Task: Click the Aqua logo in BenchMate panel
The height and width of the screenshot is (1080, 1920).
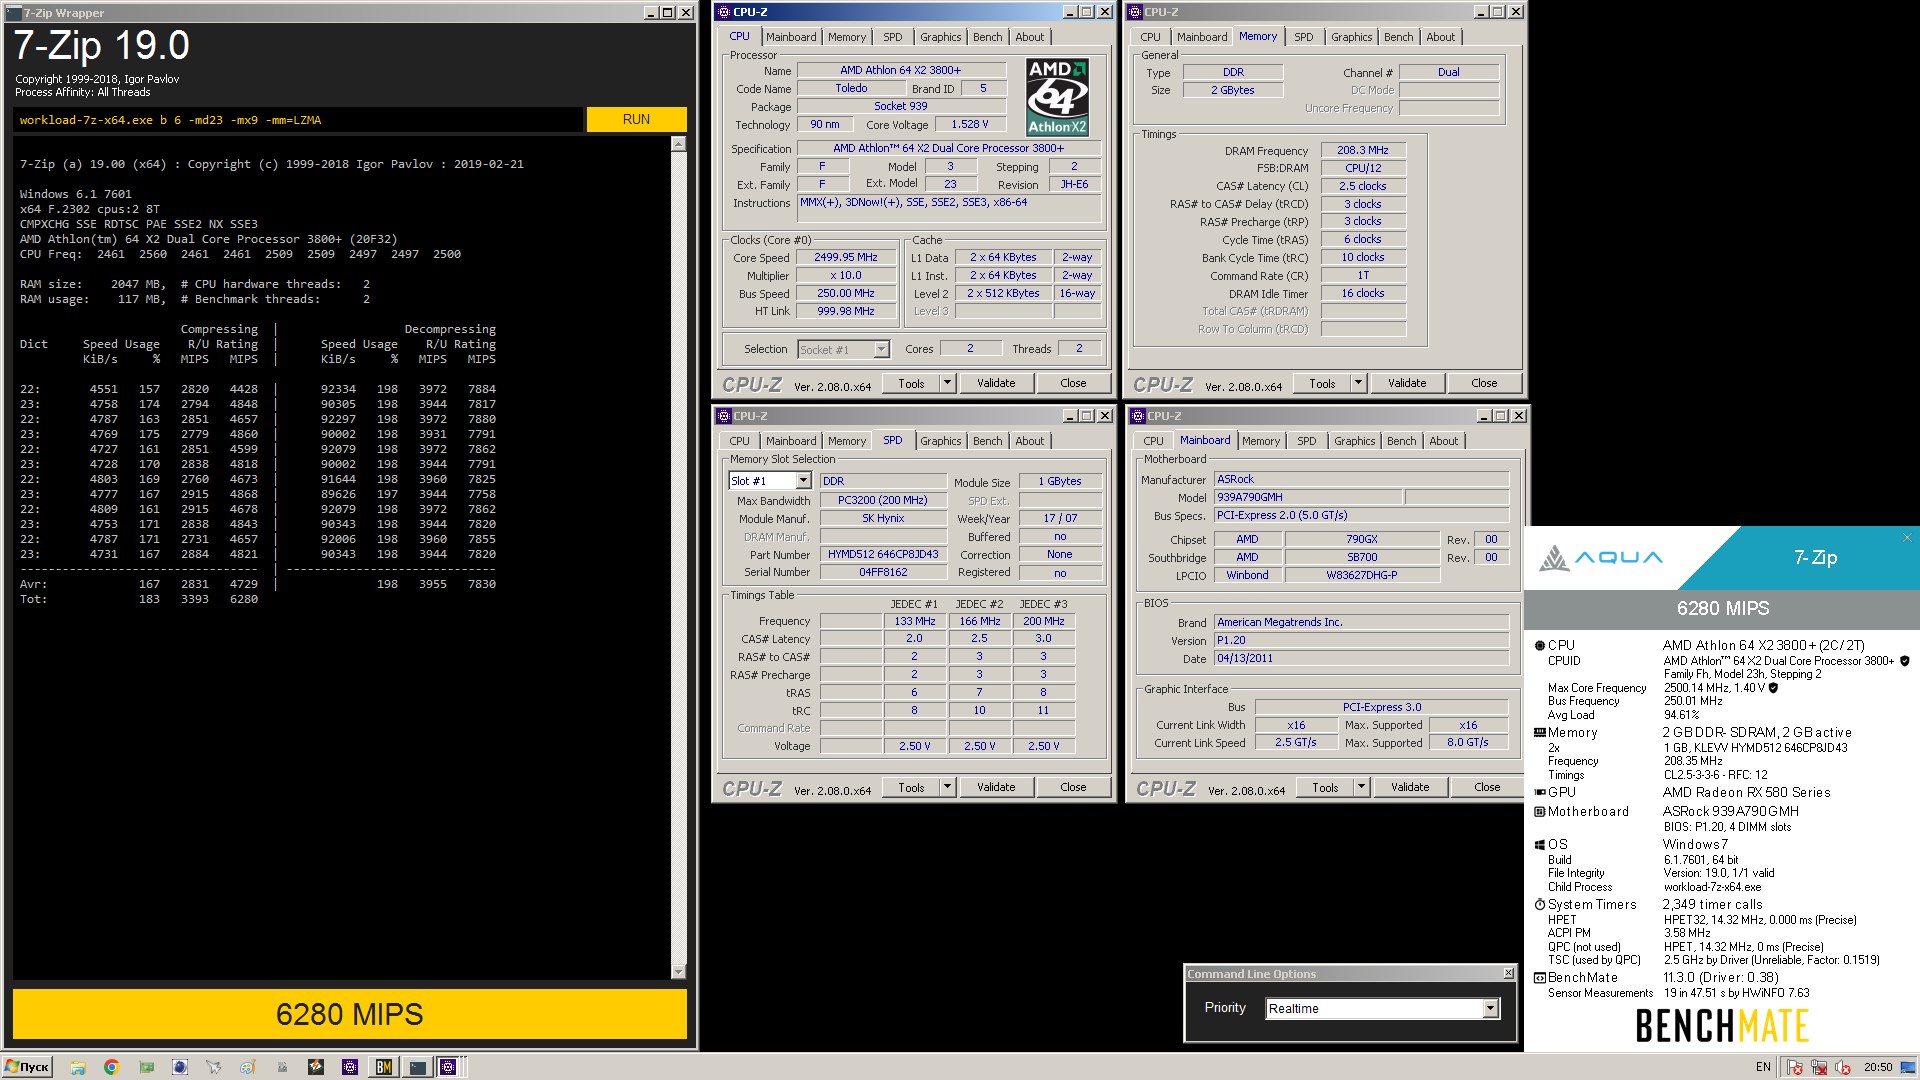Action: click(x=1600, y=557)
